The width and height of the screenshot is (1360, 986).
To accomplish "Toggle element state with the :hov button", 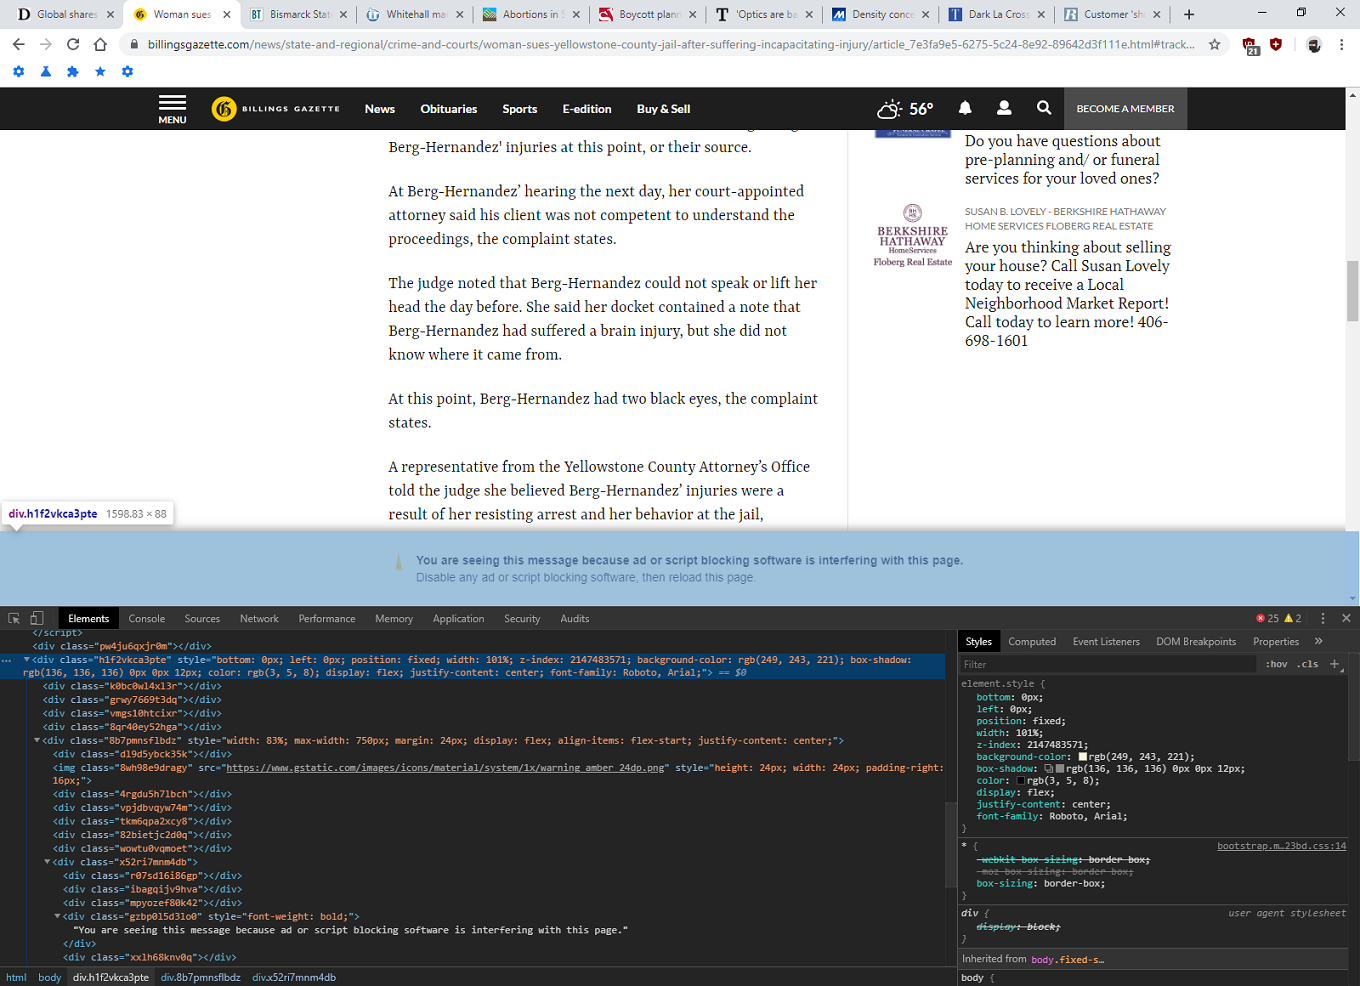I will [1278, 664].
